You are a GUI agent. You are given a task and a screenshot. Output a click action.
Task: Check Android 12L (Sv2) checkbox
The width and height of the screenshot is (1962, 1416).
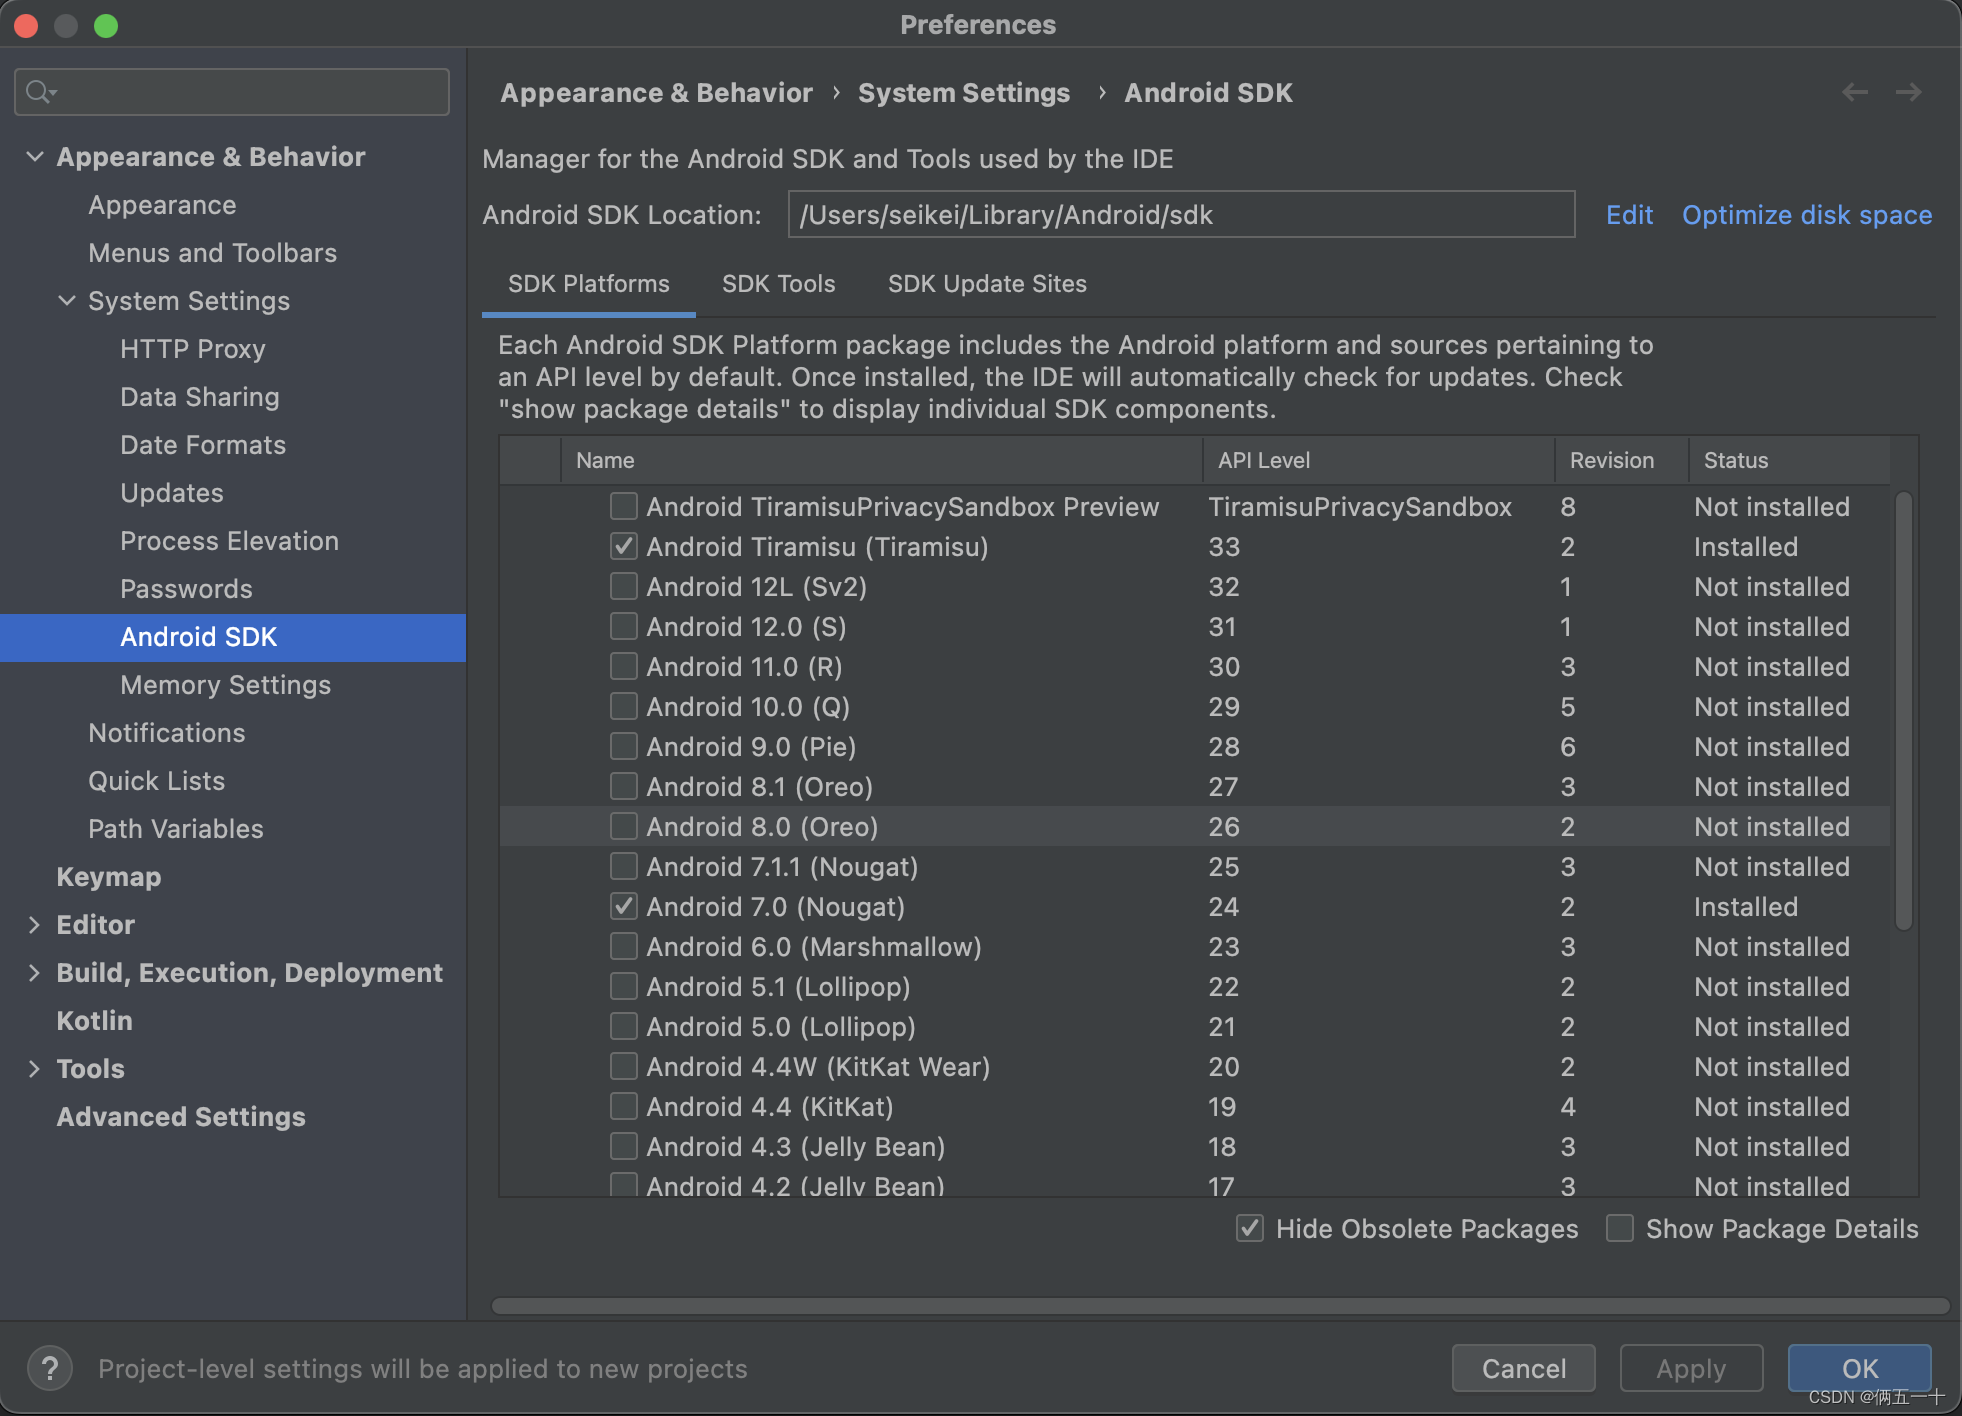pyautogui.click(x=624, y=586)
